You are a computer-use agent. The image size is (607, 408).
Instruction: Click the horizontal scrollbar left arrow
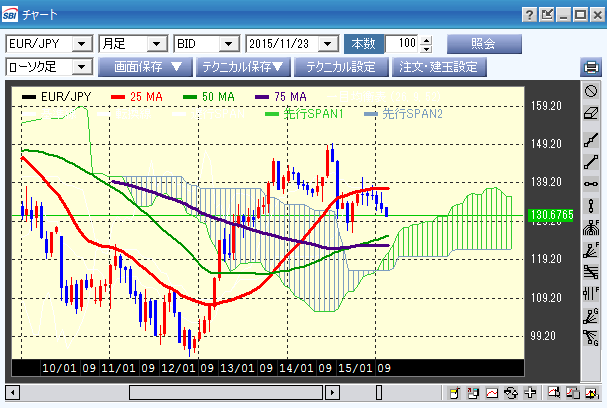13,393
